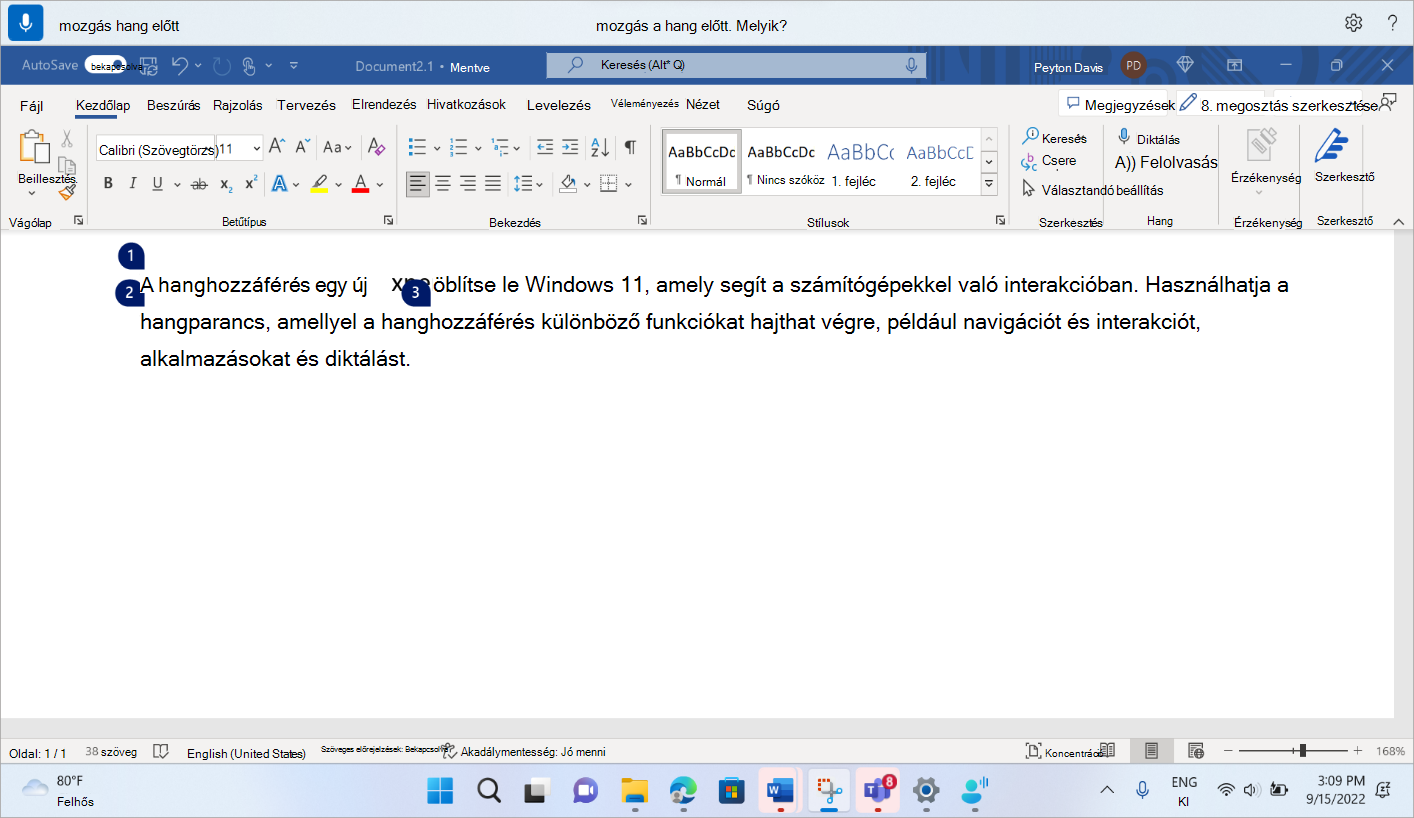Align text left

[x=418, y=184]
